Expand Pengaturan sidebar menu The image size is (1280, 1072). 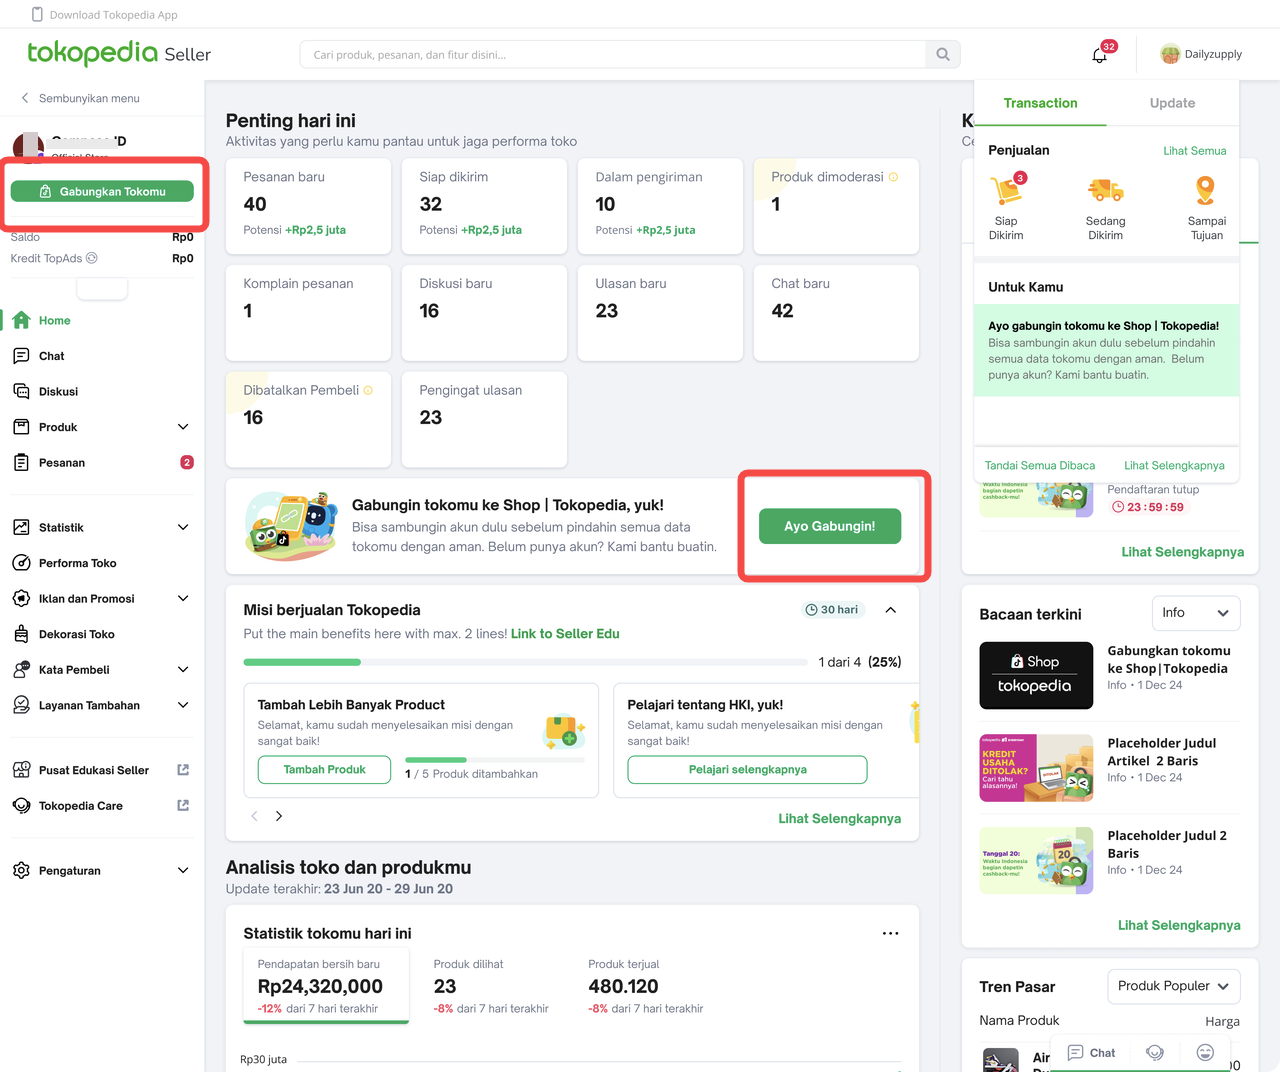tap(183, 870)
